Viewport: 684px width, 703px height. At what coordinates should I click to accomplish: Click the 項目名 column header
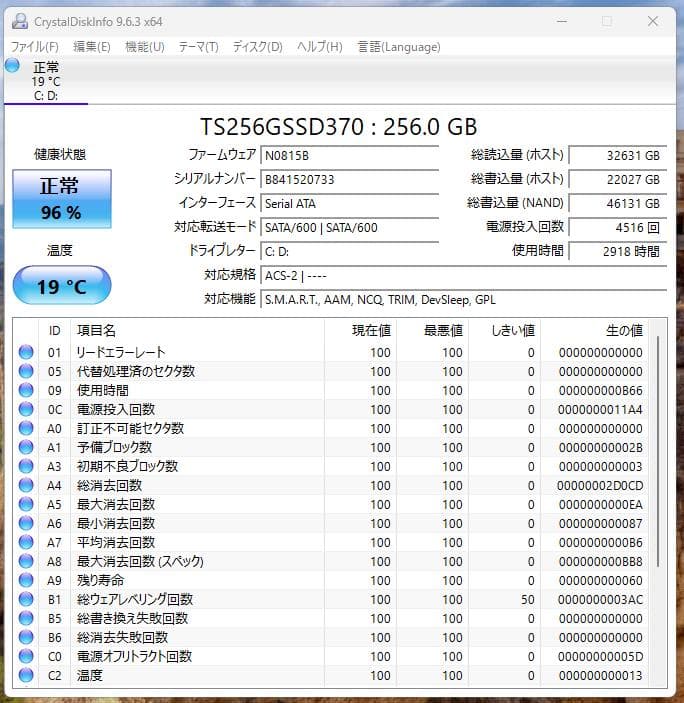[197, 331]
